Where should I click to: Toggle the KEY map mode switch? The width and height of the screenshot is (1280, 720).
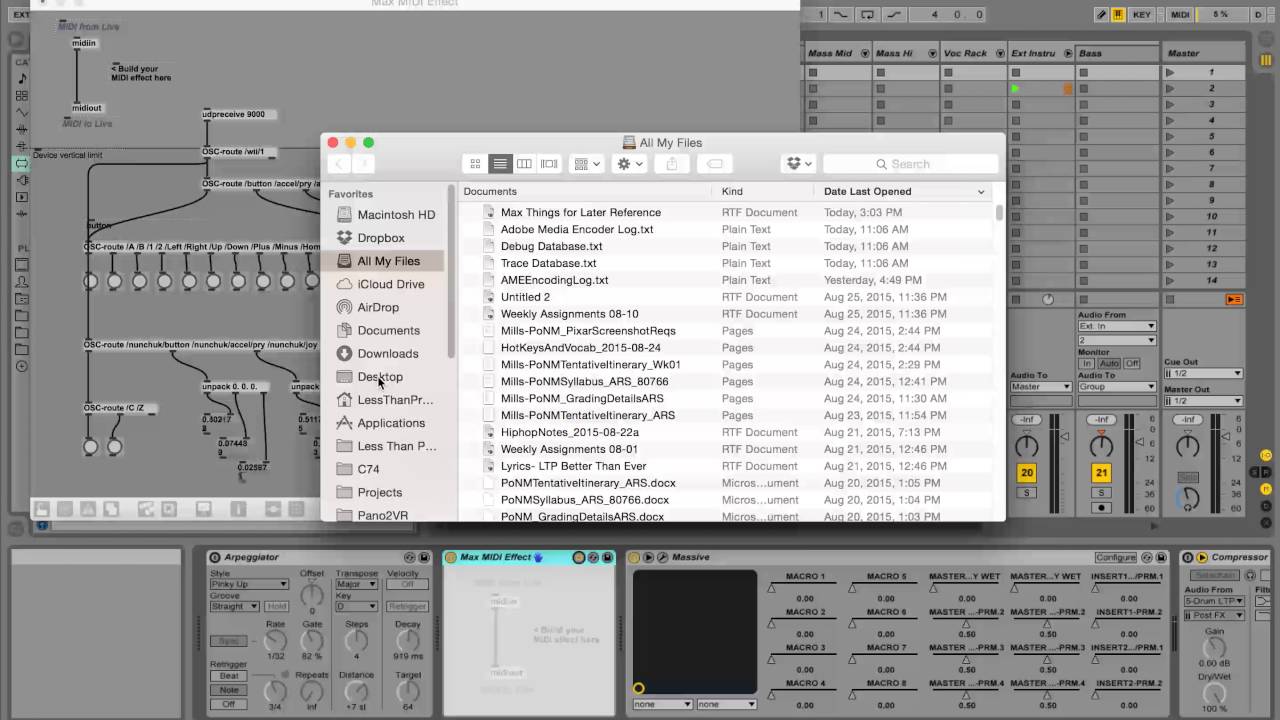click(1142, 14)
